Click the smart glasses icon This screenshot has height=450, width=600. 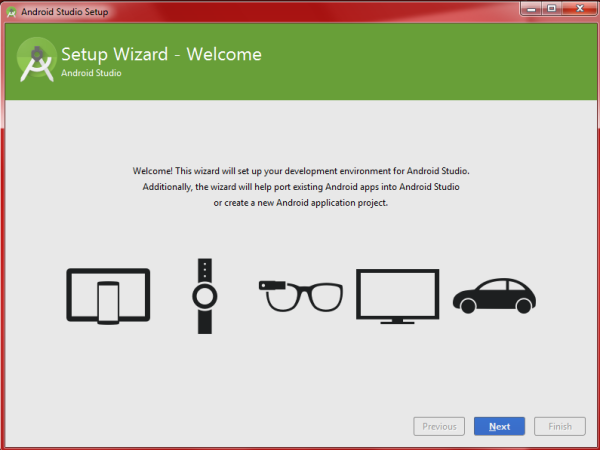pos(301,296)
